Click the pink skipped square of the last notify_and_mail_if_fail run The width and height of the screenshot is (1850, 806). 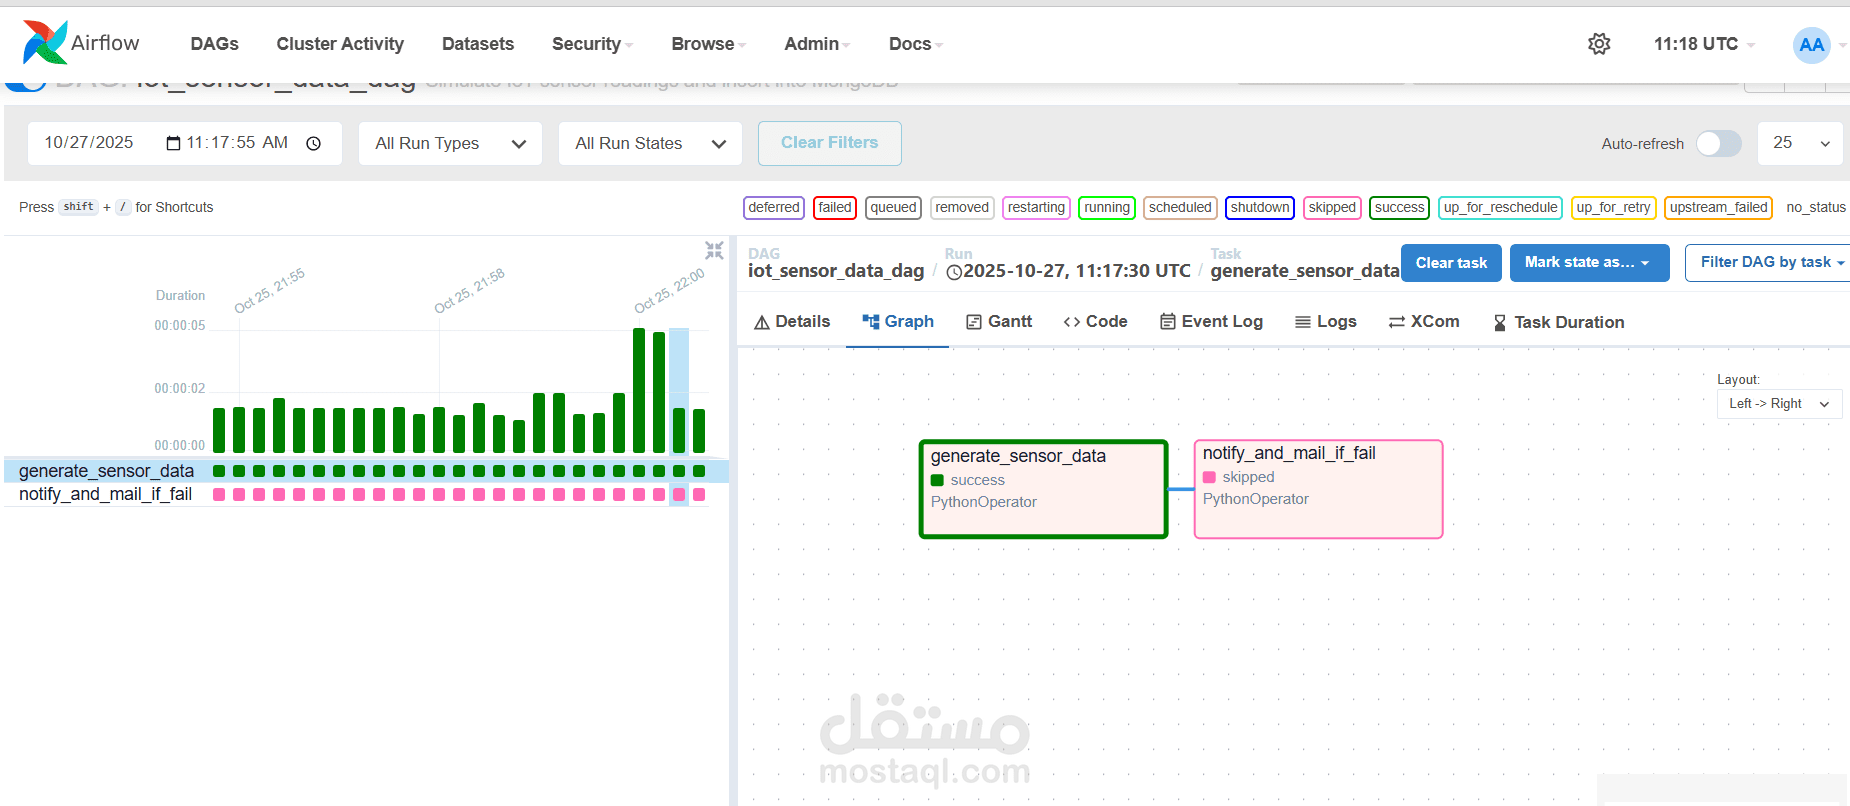click(699, 494)
